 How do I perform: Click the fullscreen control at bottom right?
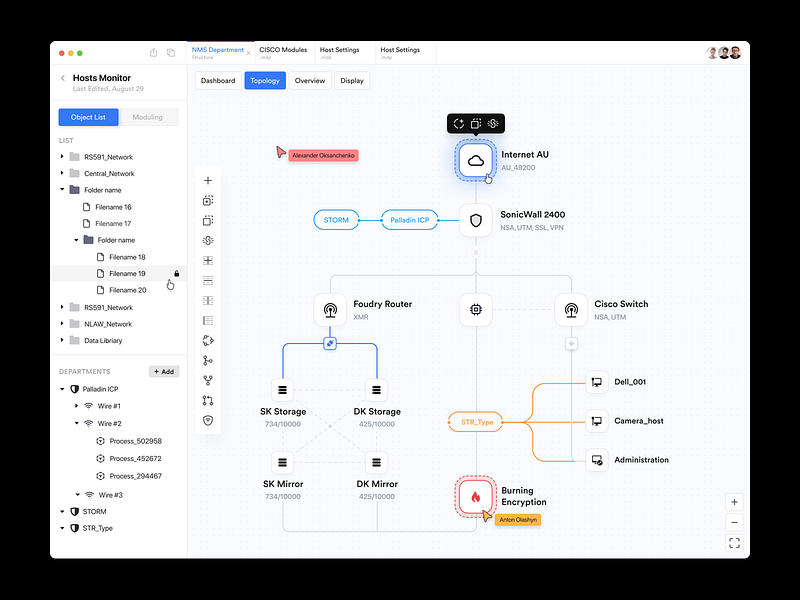pyautogui.click(x=734, y=542)
